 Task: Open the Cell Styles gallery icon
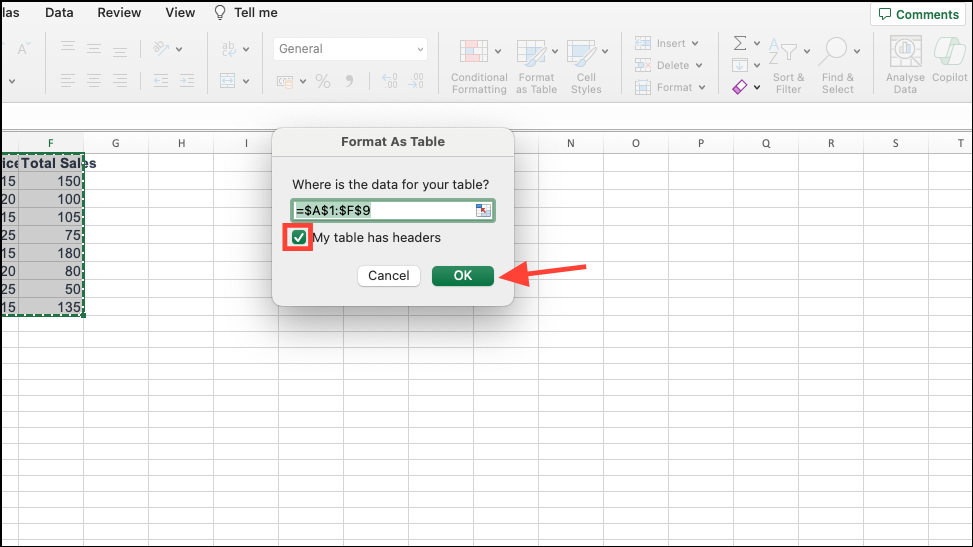tap(581, 53)
